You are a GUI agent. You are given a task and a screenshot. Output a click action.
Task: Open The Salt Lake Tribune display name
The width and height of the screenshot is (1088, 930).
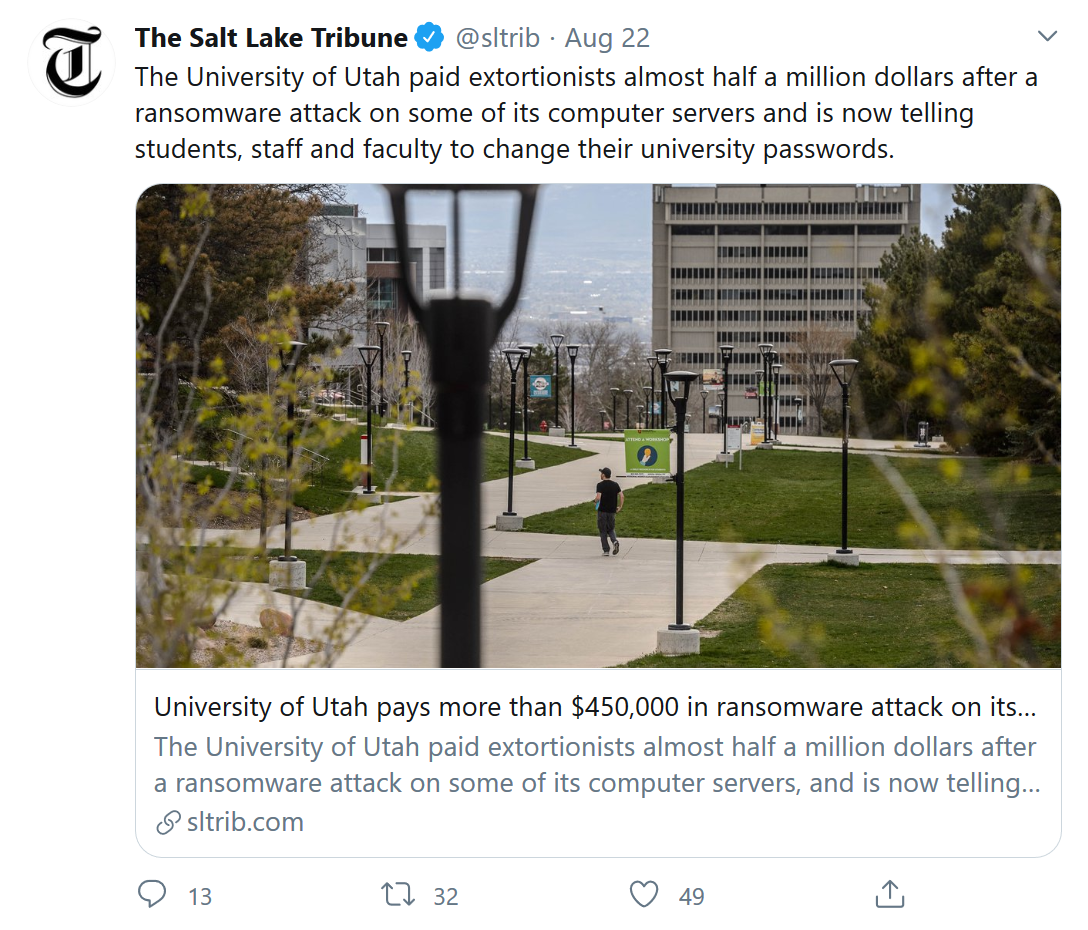click(x=271, y=38)
